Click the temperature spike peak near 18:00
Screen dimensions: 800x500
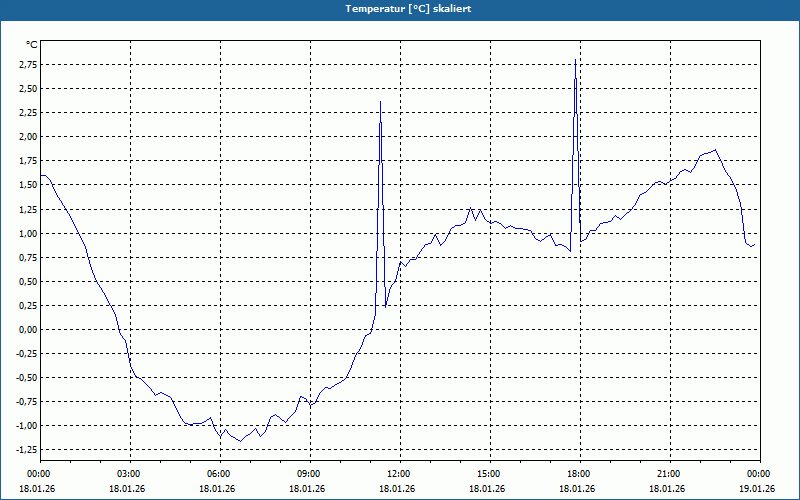[576, 60]
